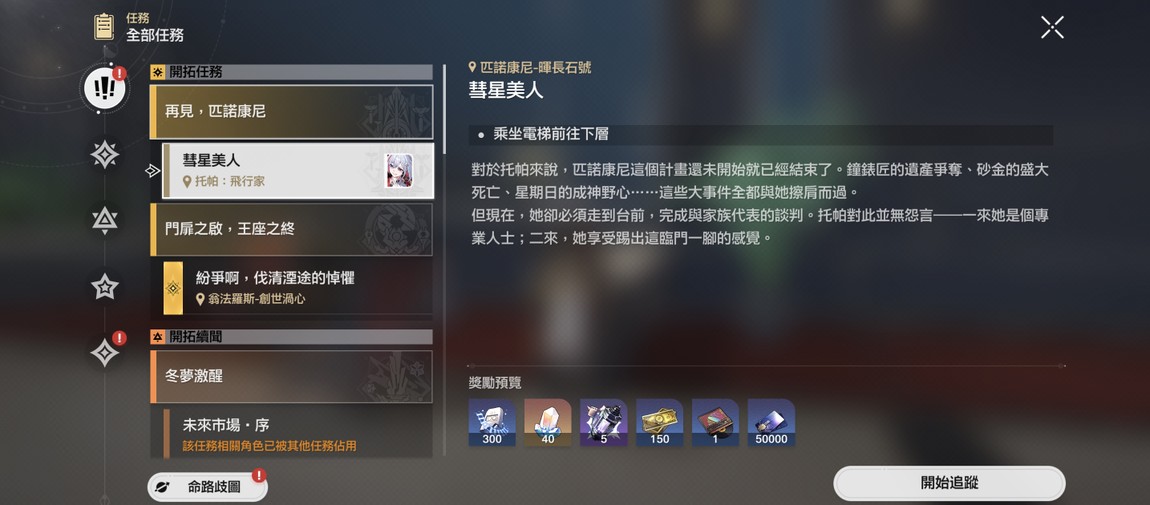Click the 開始追蹤 button
This screenshot has width=1150, height=505.
(949, 483)
